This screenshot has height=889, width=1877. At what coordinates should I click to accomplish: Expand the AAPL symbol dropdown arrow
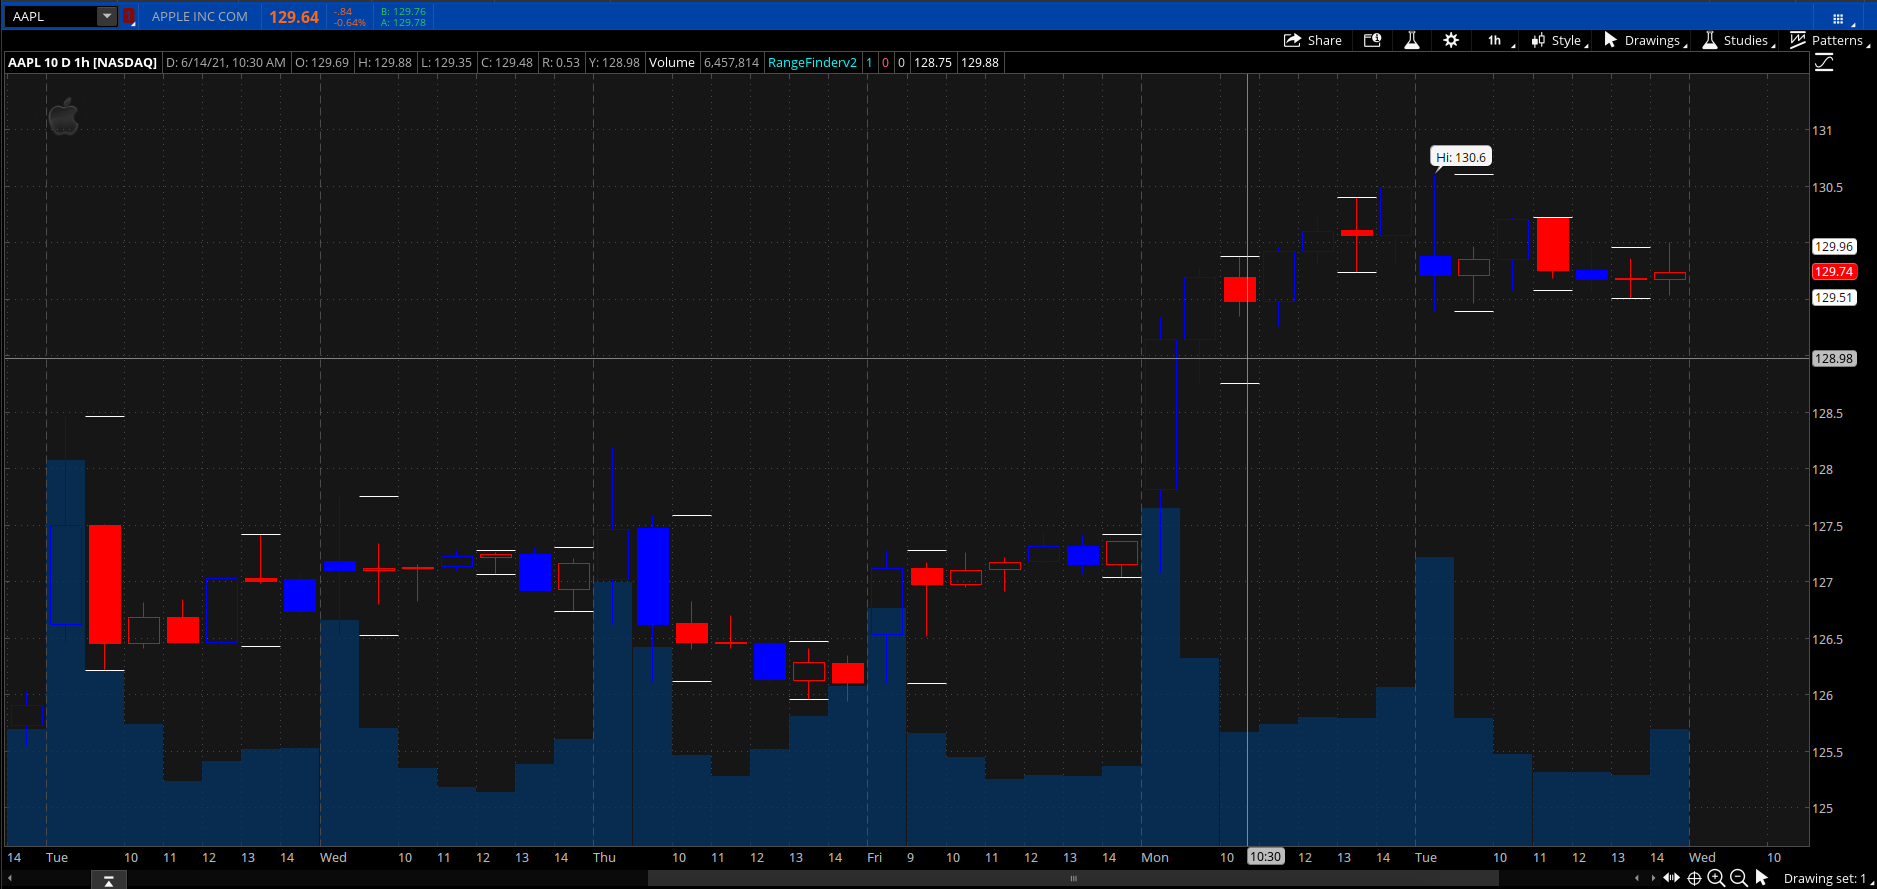[107, 16]
